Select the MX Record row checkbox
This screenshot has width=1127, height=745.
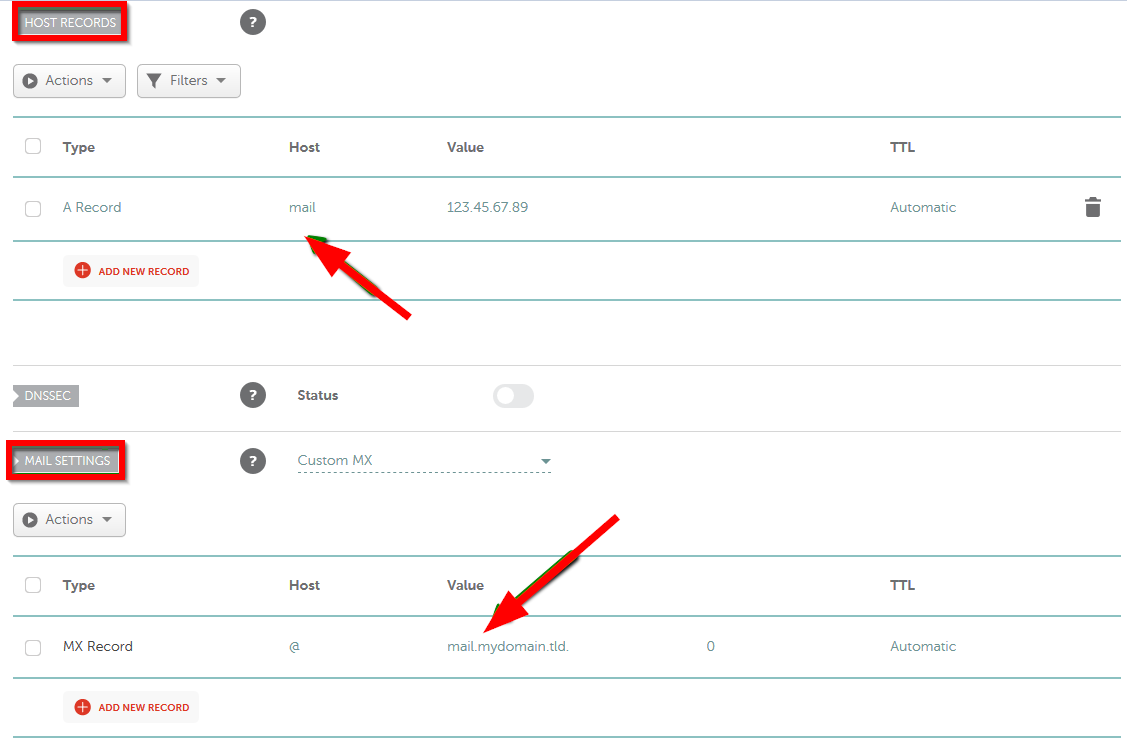[33, 647]
